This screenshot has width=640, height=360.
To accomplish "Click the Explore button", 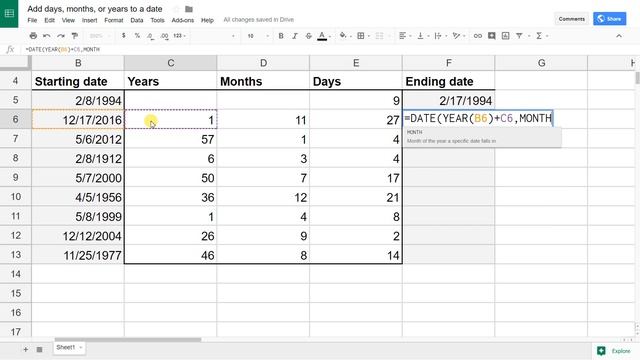I will coord(614,351).
